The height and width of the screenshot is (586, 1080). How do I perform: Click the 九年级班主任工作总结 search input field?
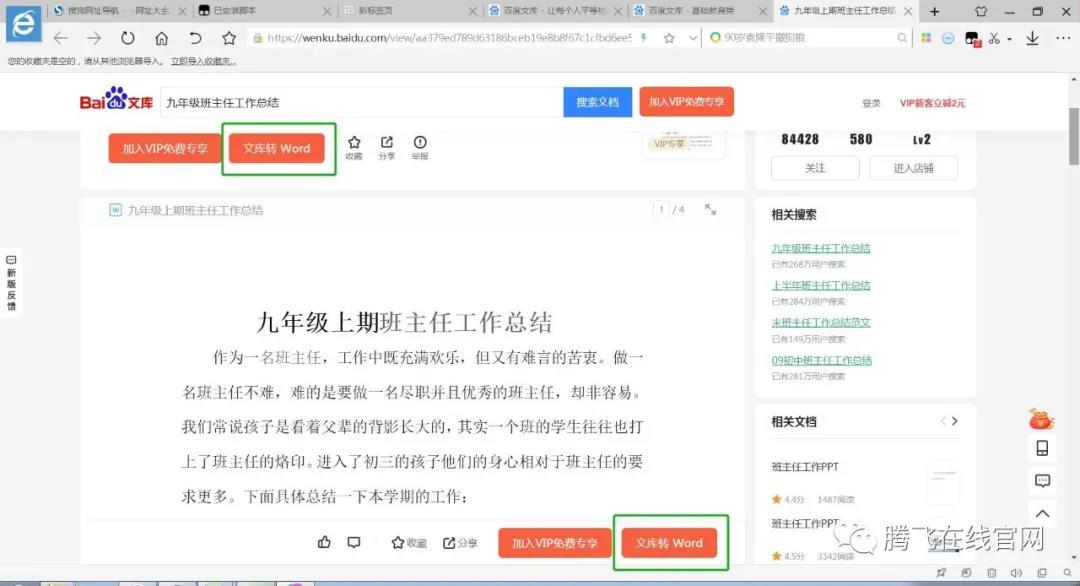tap(360, 102)
